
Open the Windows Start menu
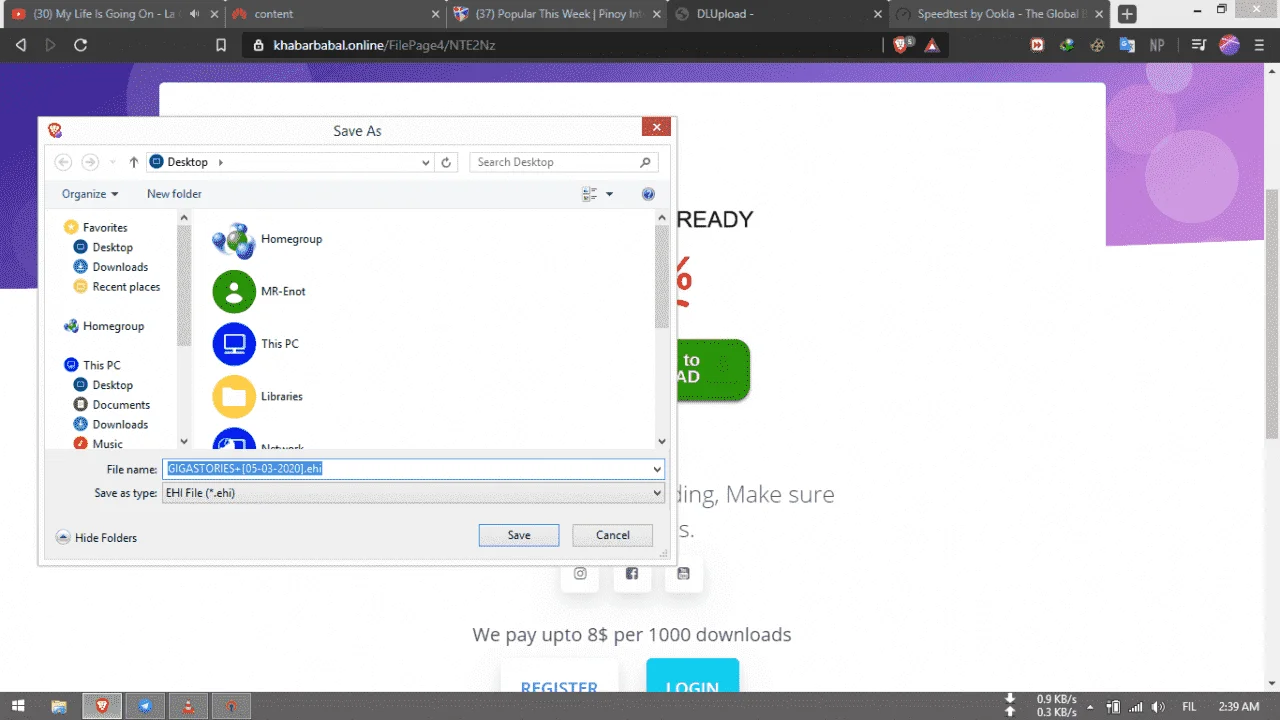pyautogui.click(x=18, y=706)
